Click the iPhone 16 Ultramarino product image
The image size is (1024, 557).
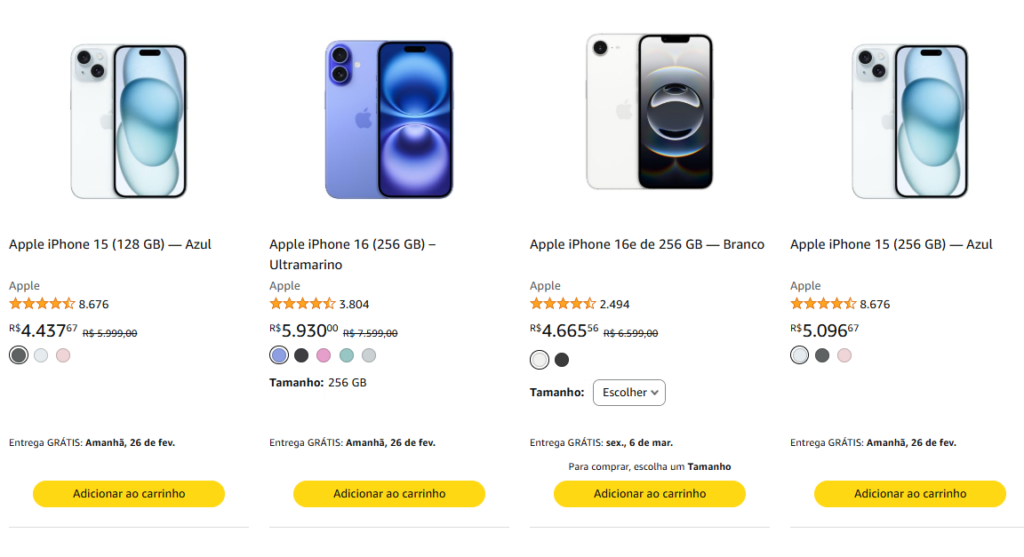click(389, 120)
